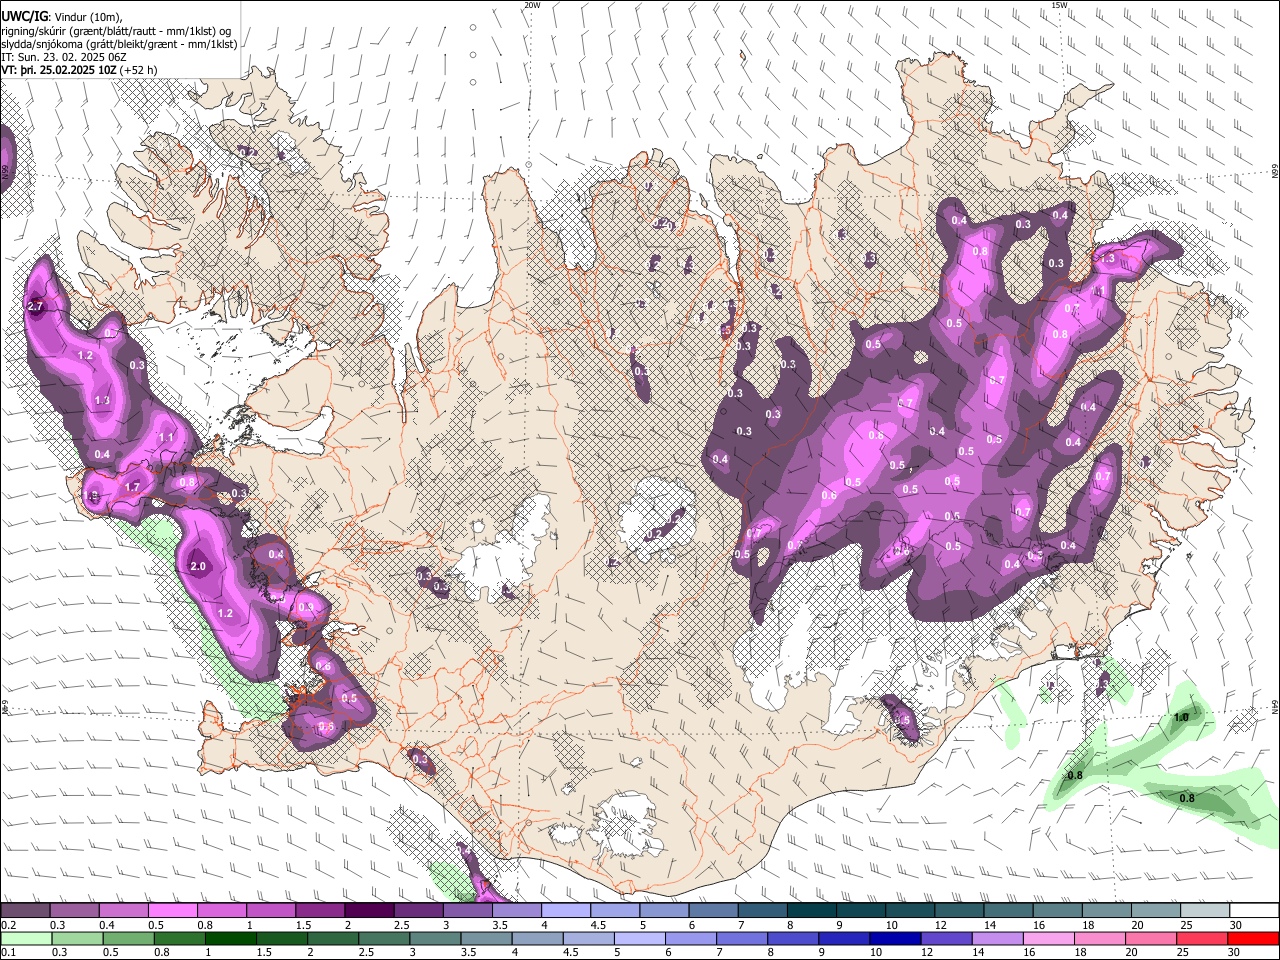
Task: Pick the red 25 swatch in the lower legend row
Action: click(1203, 938)
